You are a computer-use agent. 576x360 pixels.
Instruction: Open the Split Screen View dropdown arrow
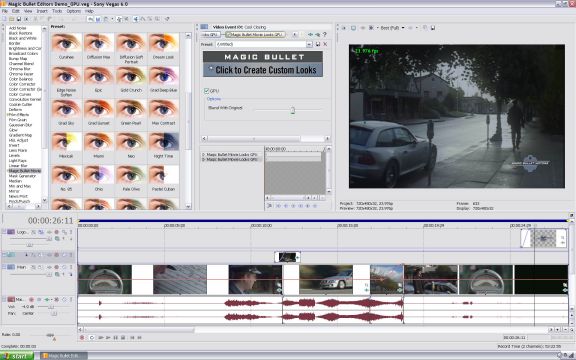coord(377,28)
